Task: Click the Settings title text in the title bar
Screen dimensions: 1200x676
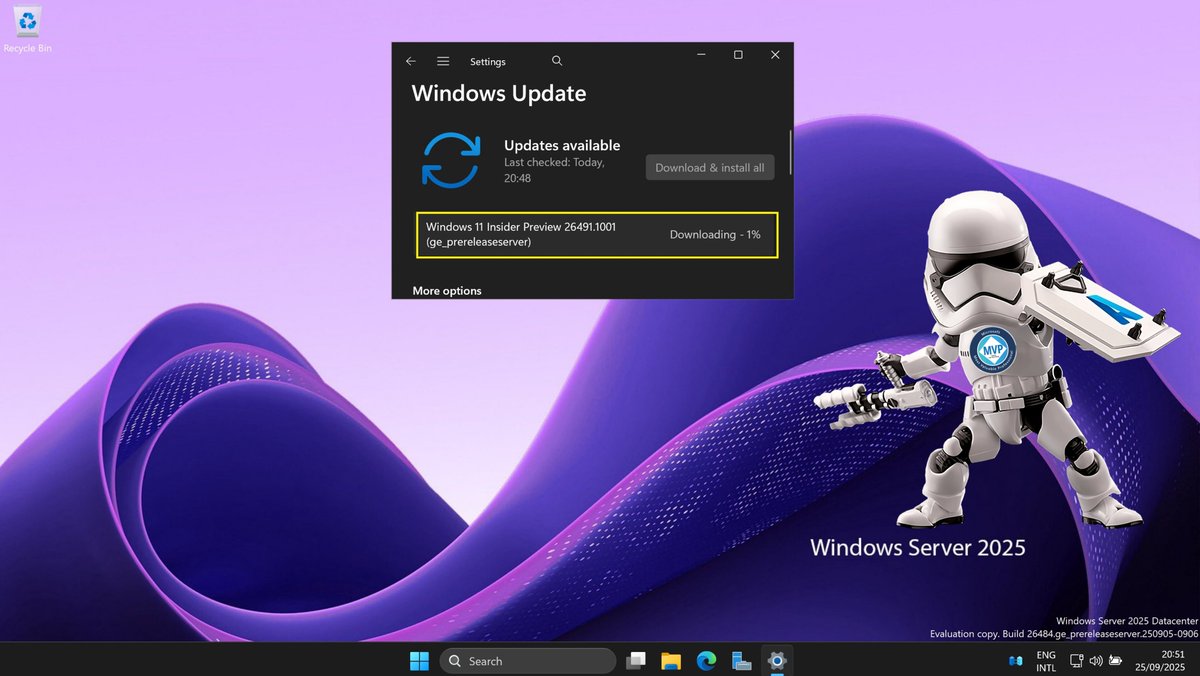Action: pos(488,62)
